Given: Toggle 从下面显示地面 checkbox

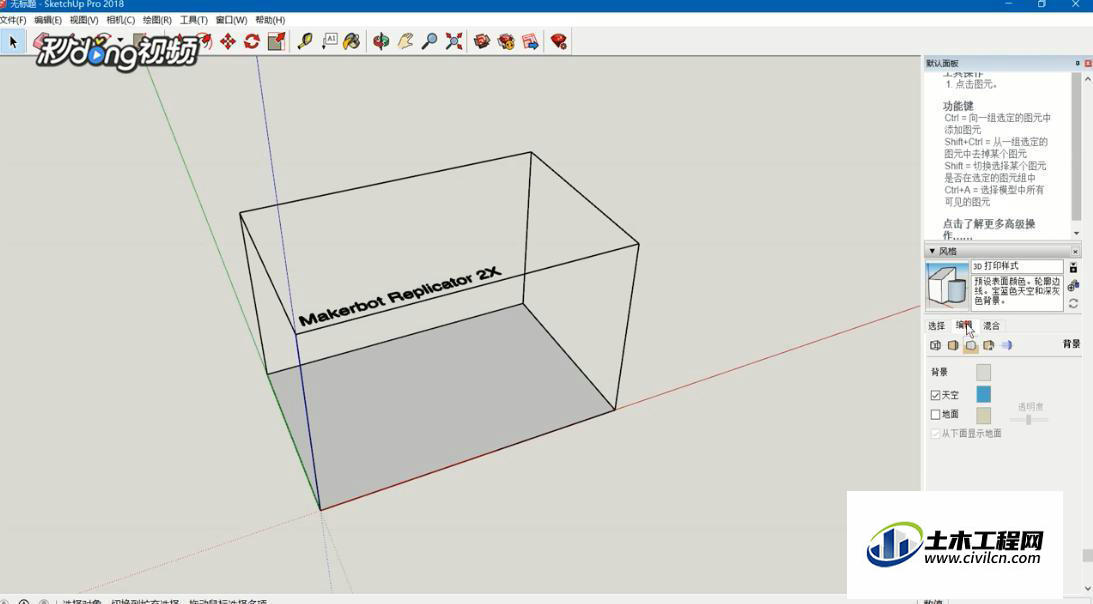Looking at the screenshot, I should [935, 434].
